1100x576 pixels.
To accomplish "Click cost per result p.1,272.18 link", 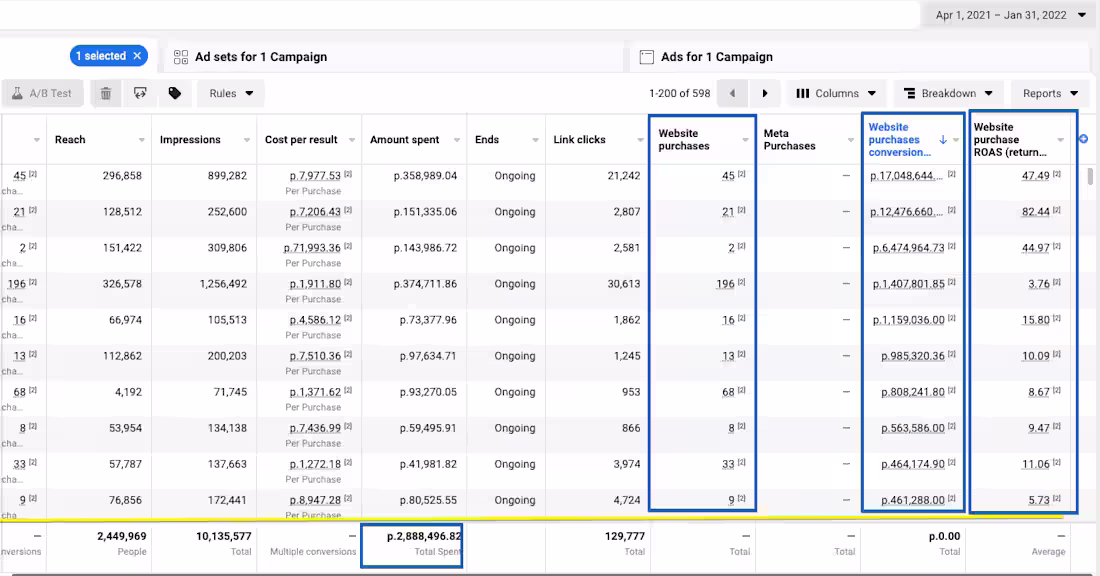I will pos(315,464).
